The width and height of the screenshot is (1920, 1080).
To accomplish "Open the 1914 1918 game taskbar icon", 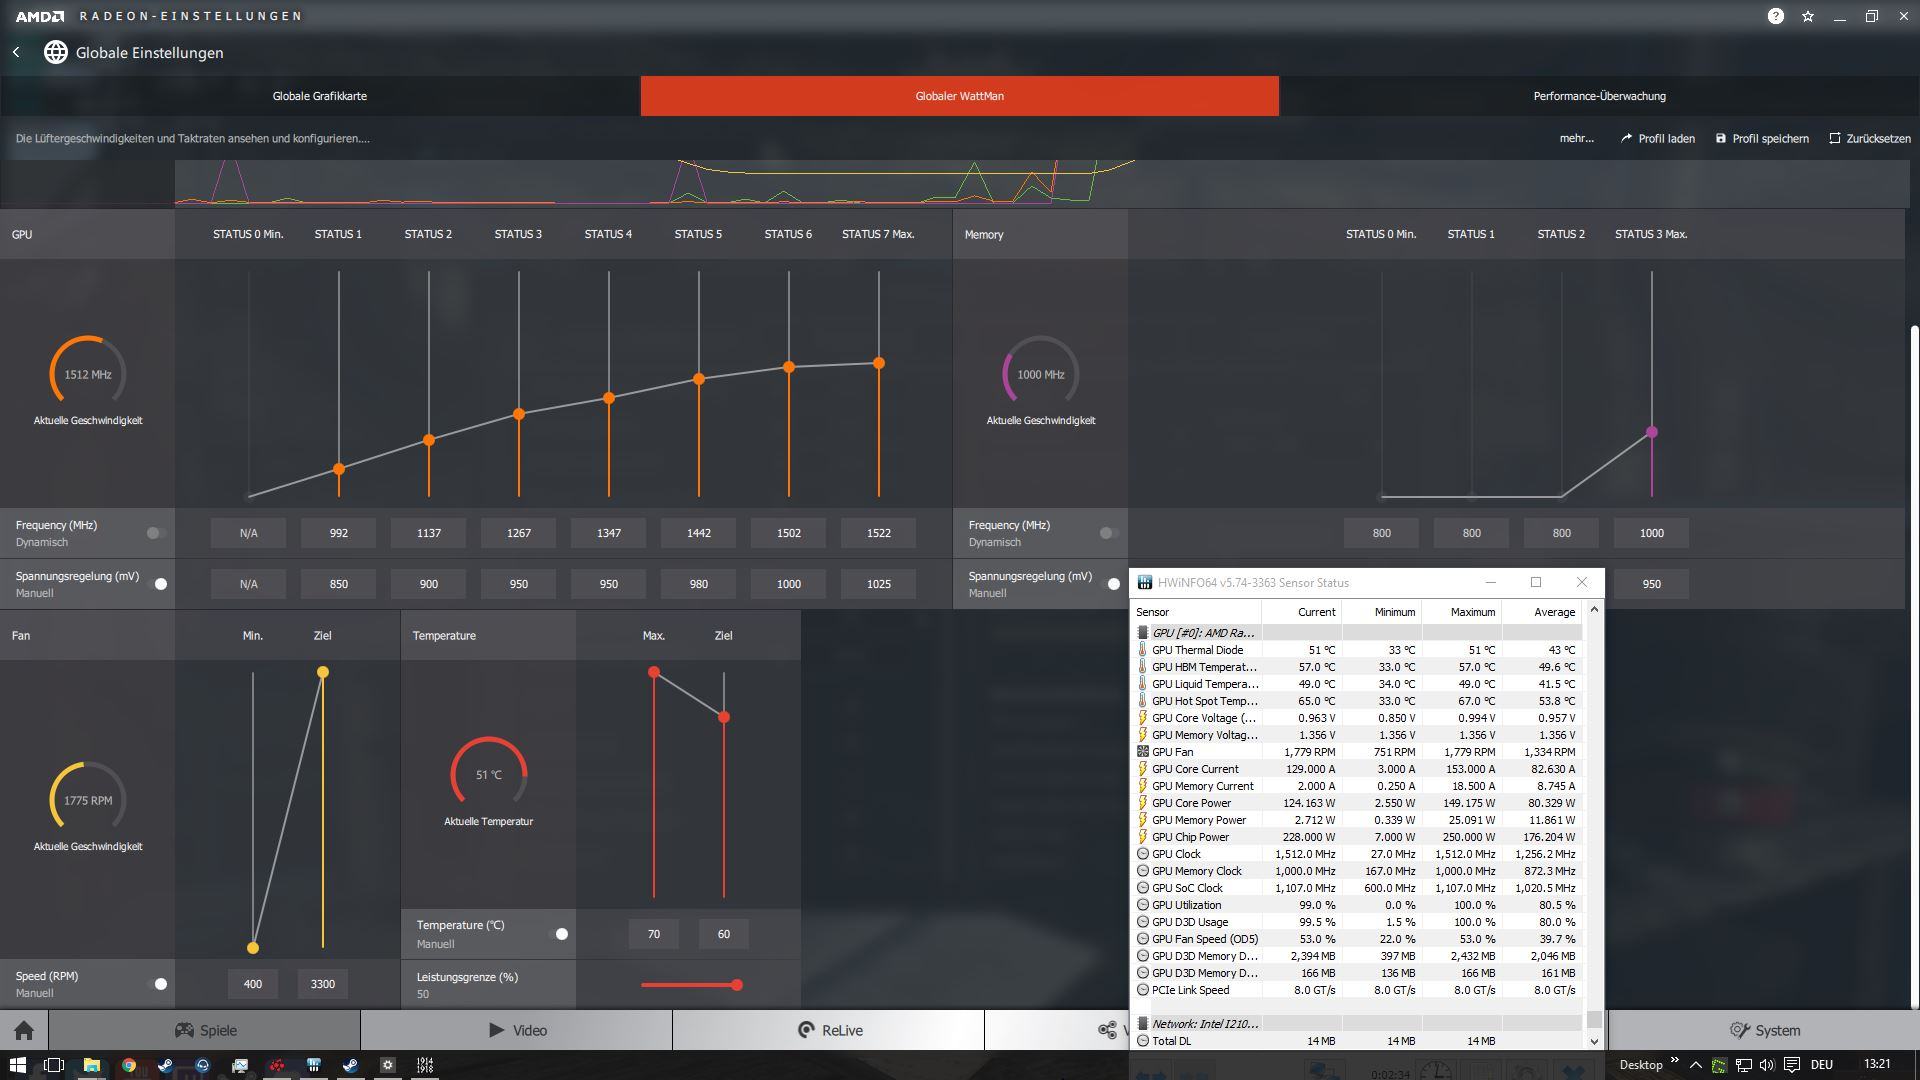I will coord(425,1065).
